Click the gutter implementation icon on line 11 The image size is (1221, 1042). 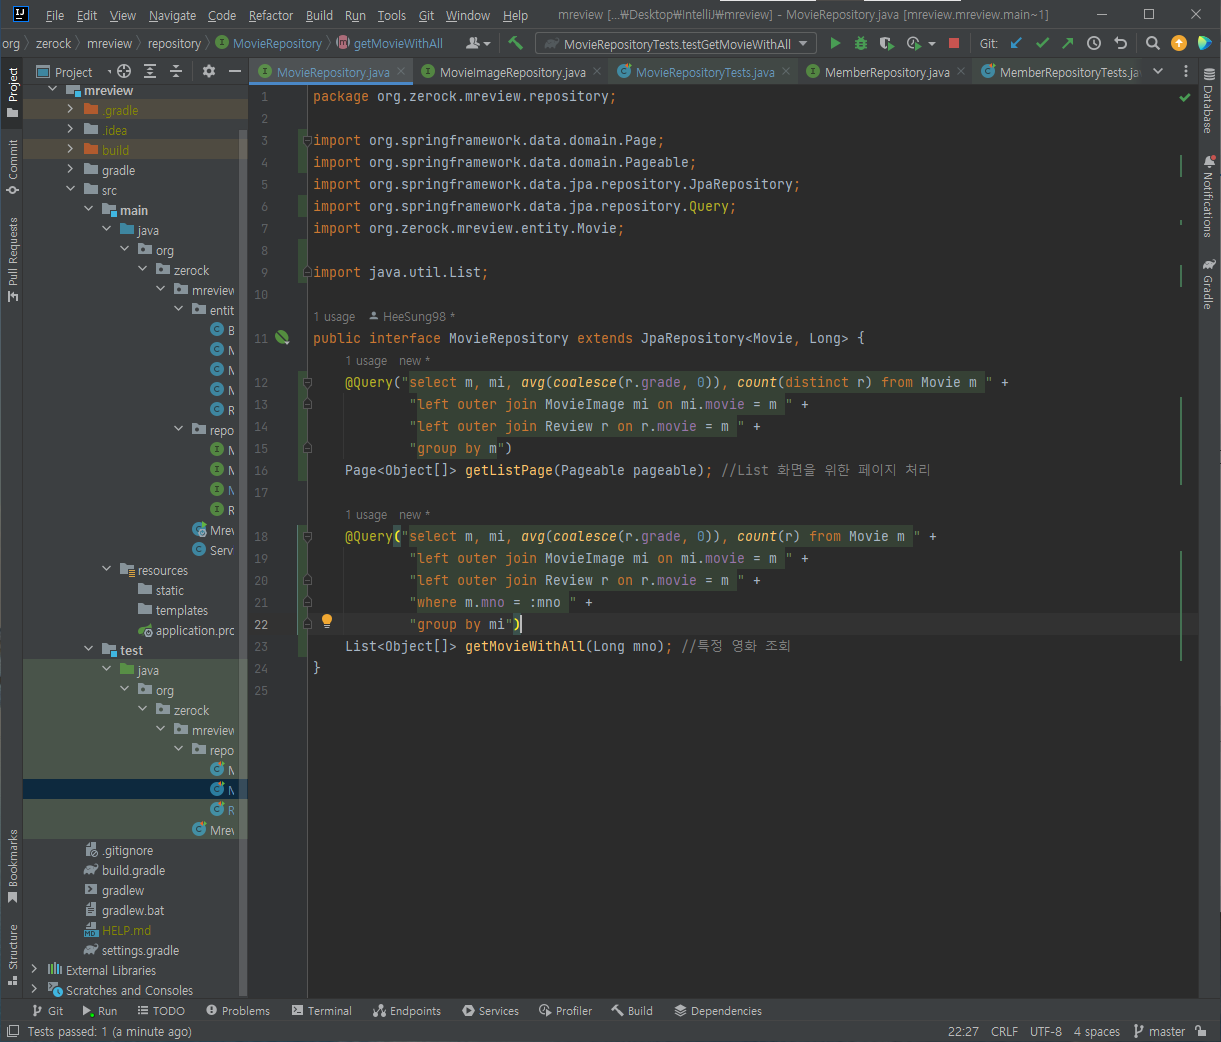pyautogui.click(x=282, y=338)
